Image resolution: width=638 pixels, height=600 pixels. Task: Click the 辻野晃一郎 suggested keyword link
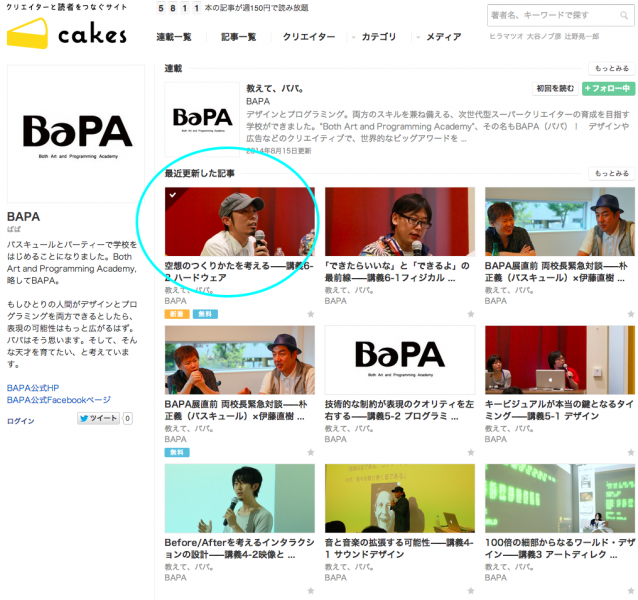coord(582,37)
